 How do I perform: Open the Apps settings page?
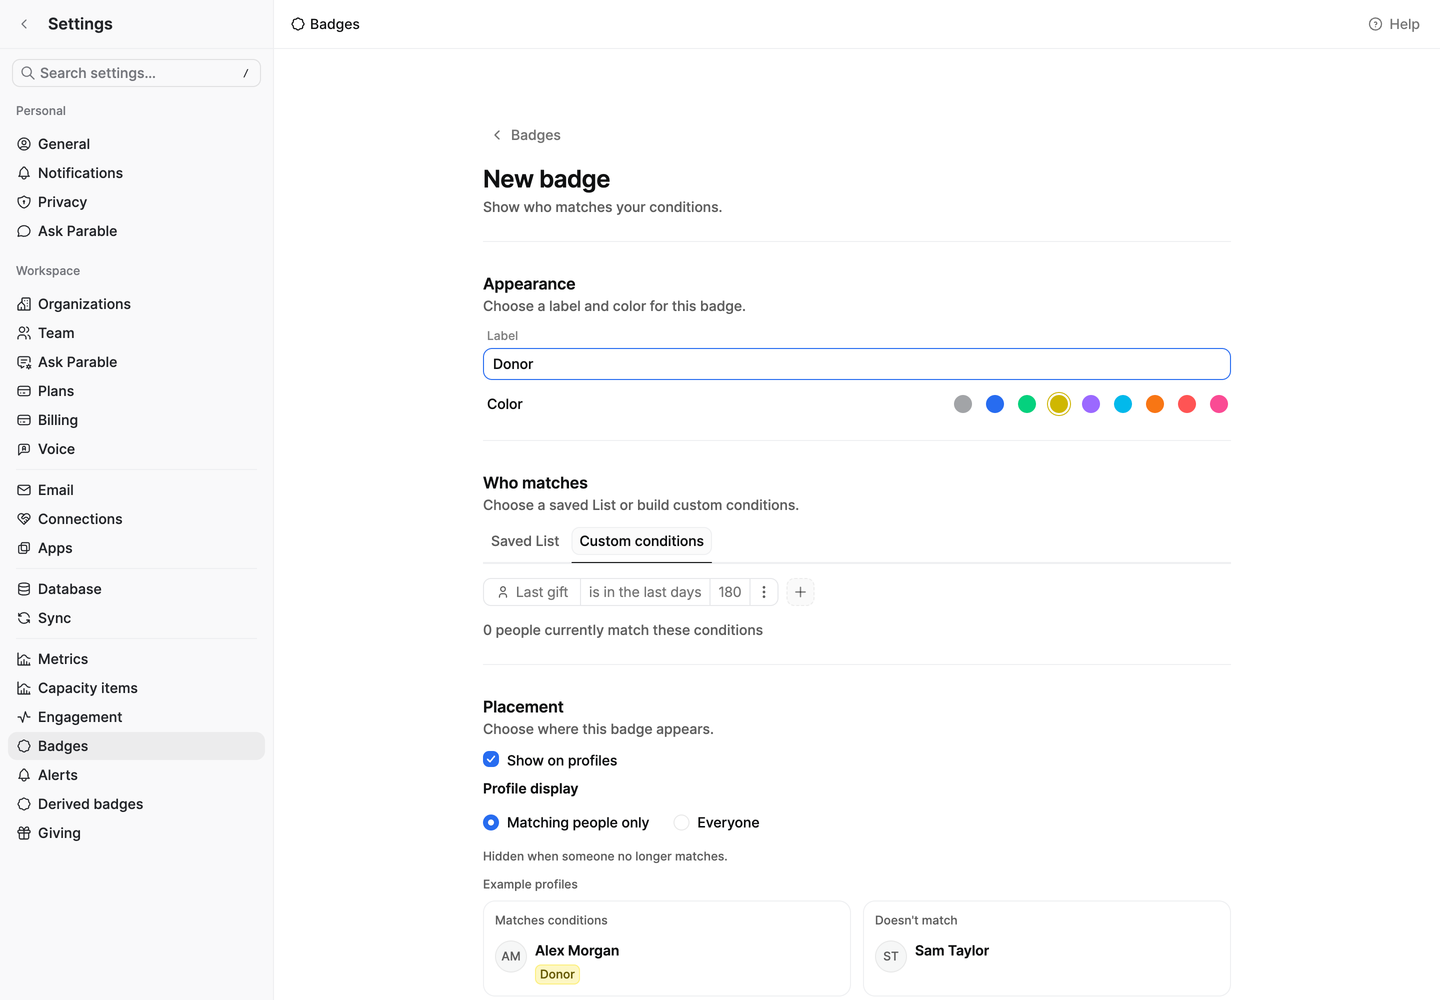point(136,548)
